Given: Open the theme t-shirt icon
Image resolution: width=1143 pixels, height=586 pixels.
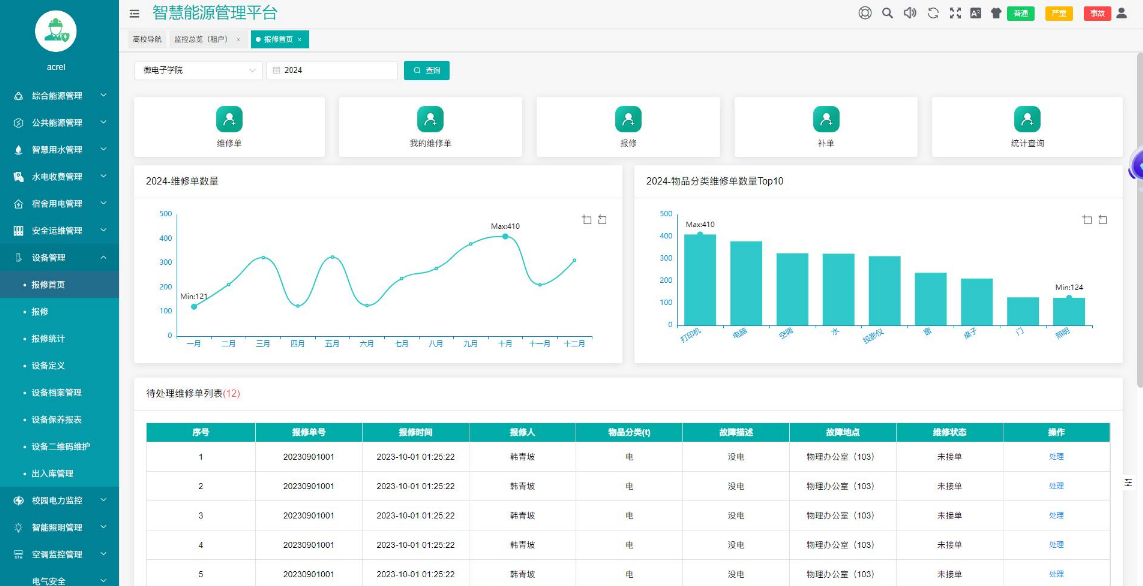Looking at the screenshot, I should (x=996, y=13).
